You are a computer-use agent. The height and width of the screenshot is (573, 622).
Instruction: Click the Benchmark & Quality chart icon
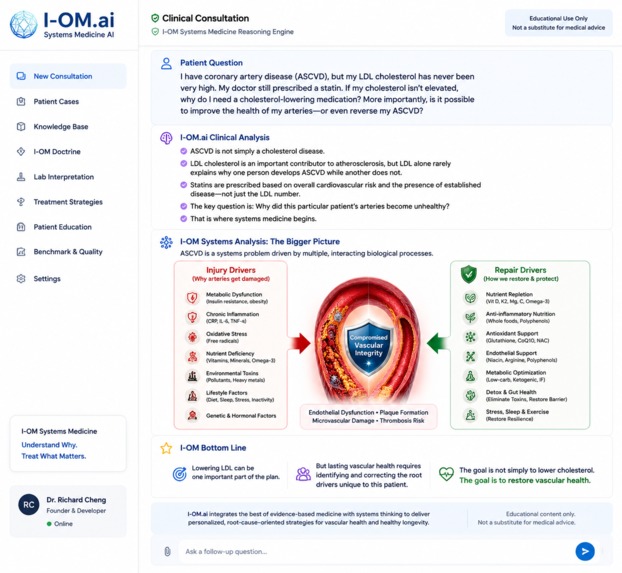coord(21,252)
